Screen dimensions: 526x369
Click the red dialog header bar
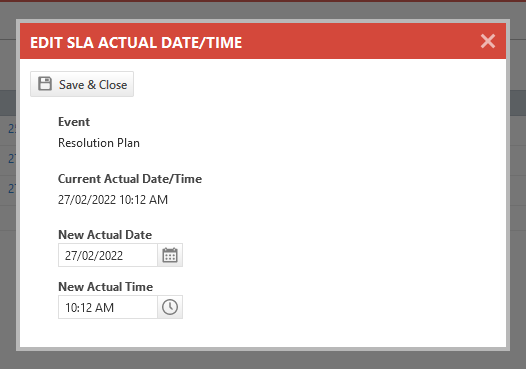pos(263,41)
